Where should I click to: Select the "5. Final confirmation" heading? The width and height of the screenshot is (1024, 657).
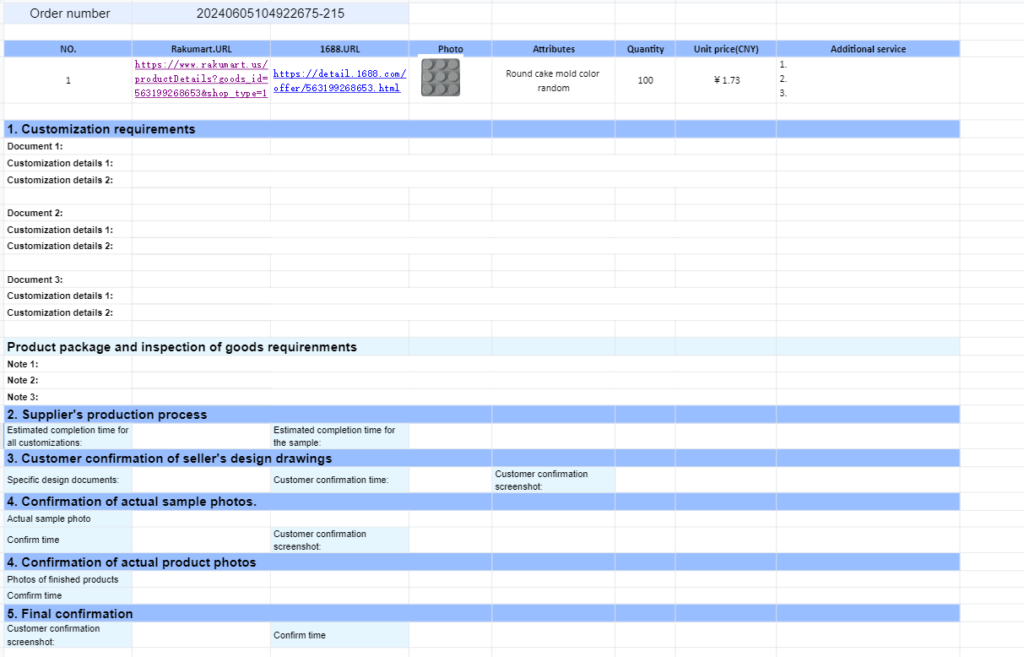point(70,614)
